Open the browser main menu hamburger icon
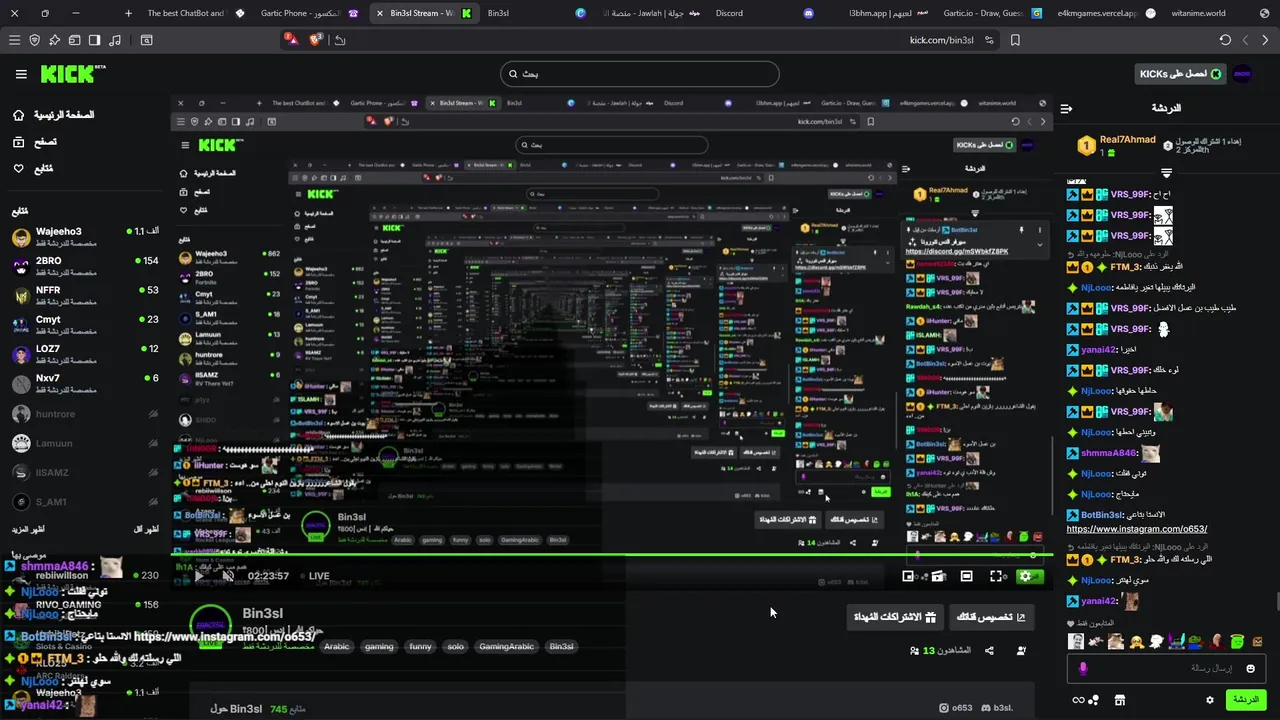Image resolution: width=1280 pixels, height=720 pixels. (14, 40)
